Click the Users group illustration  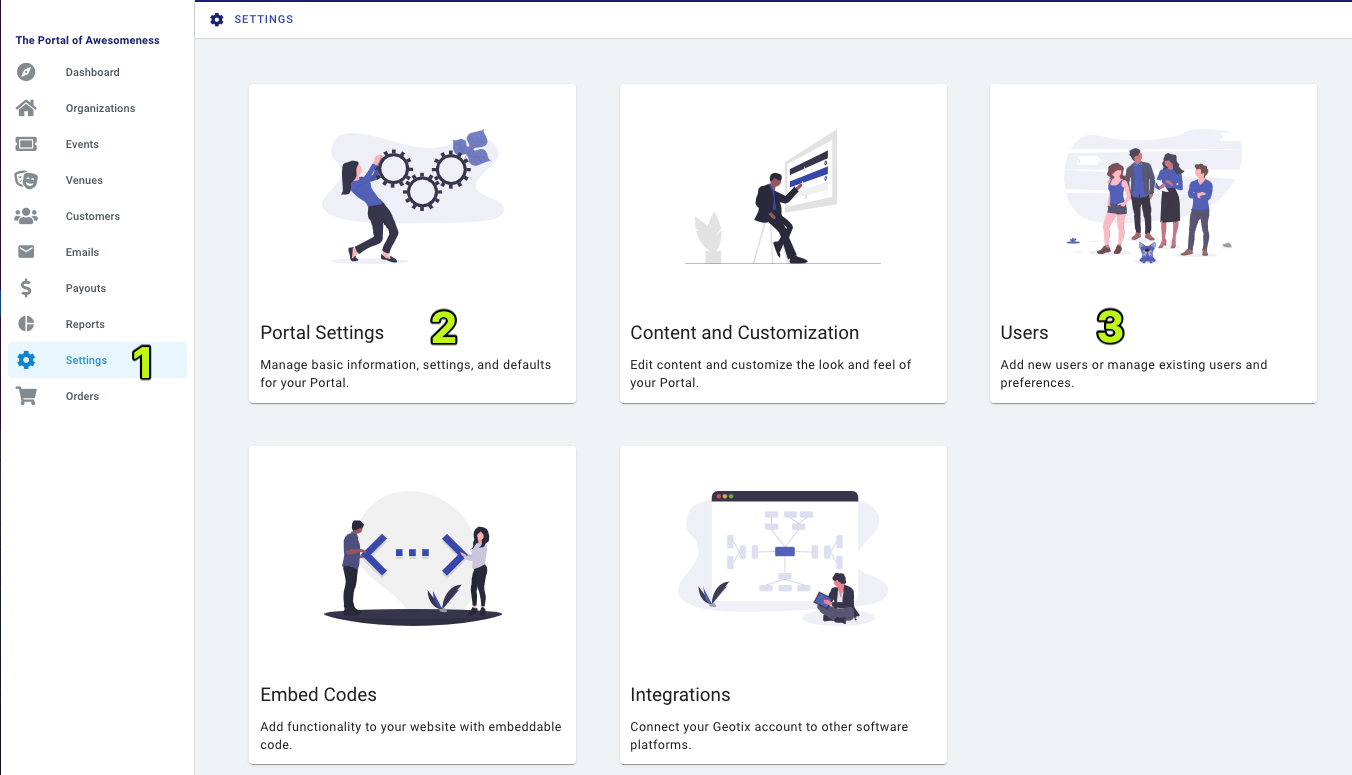coord(1153,196)
